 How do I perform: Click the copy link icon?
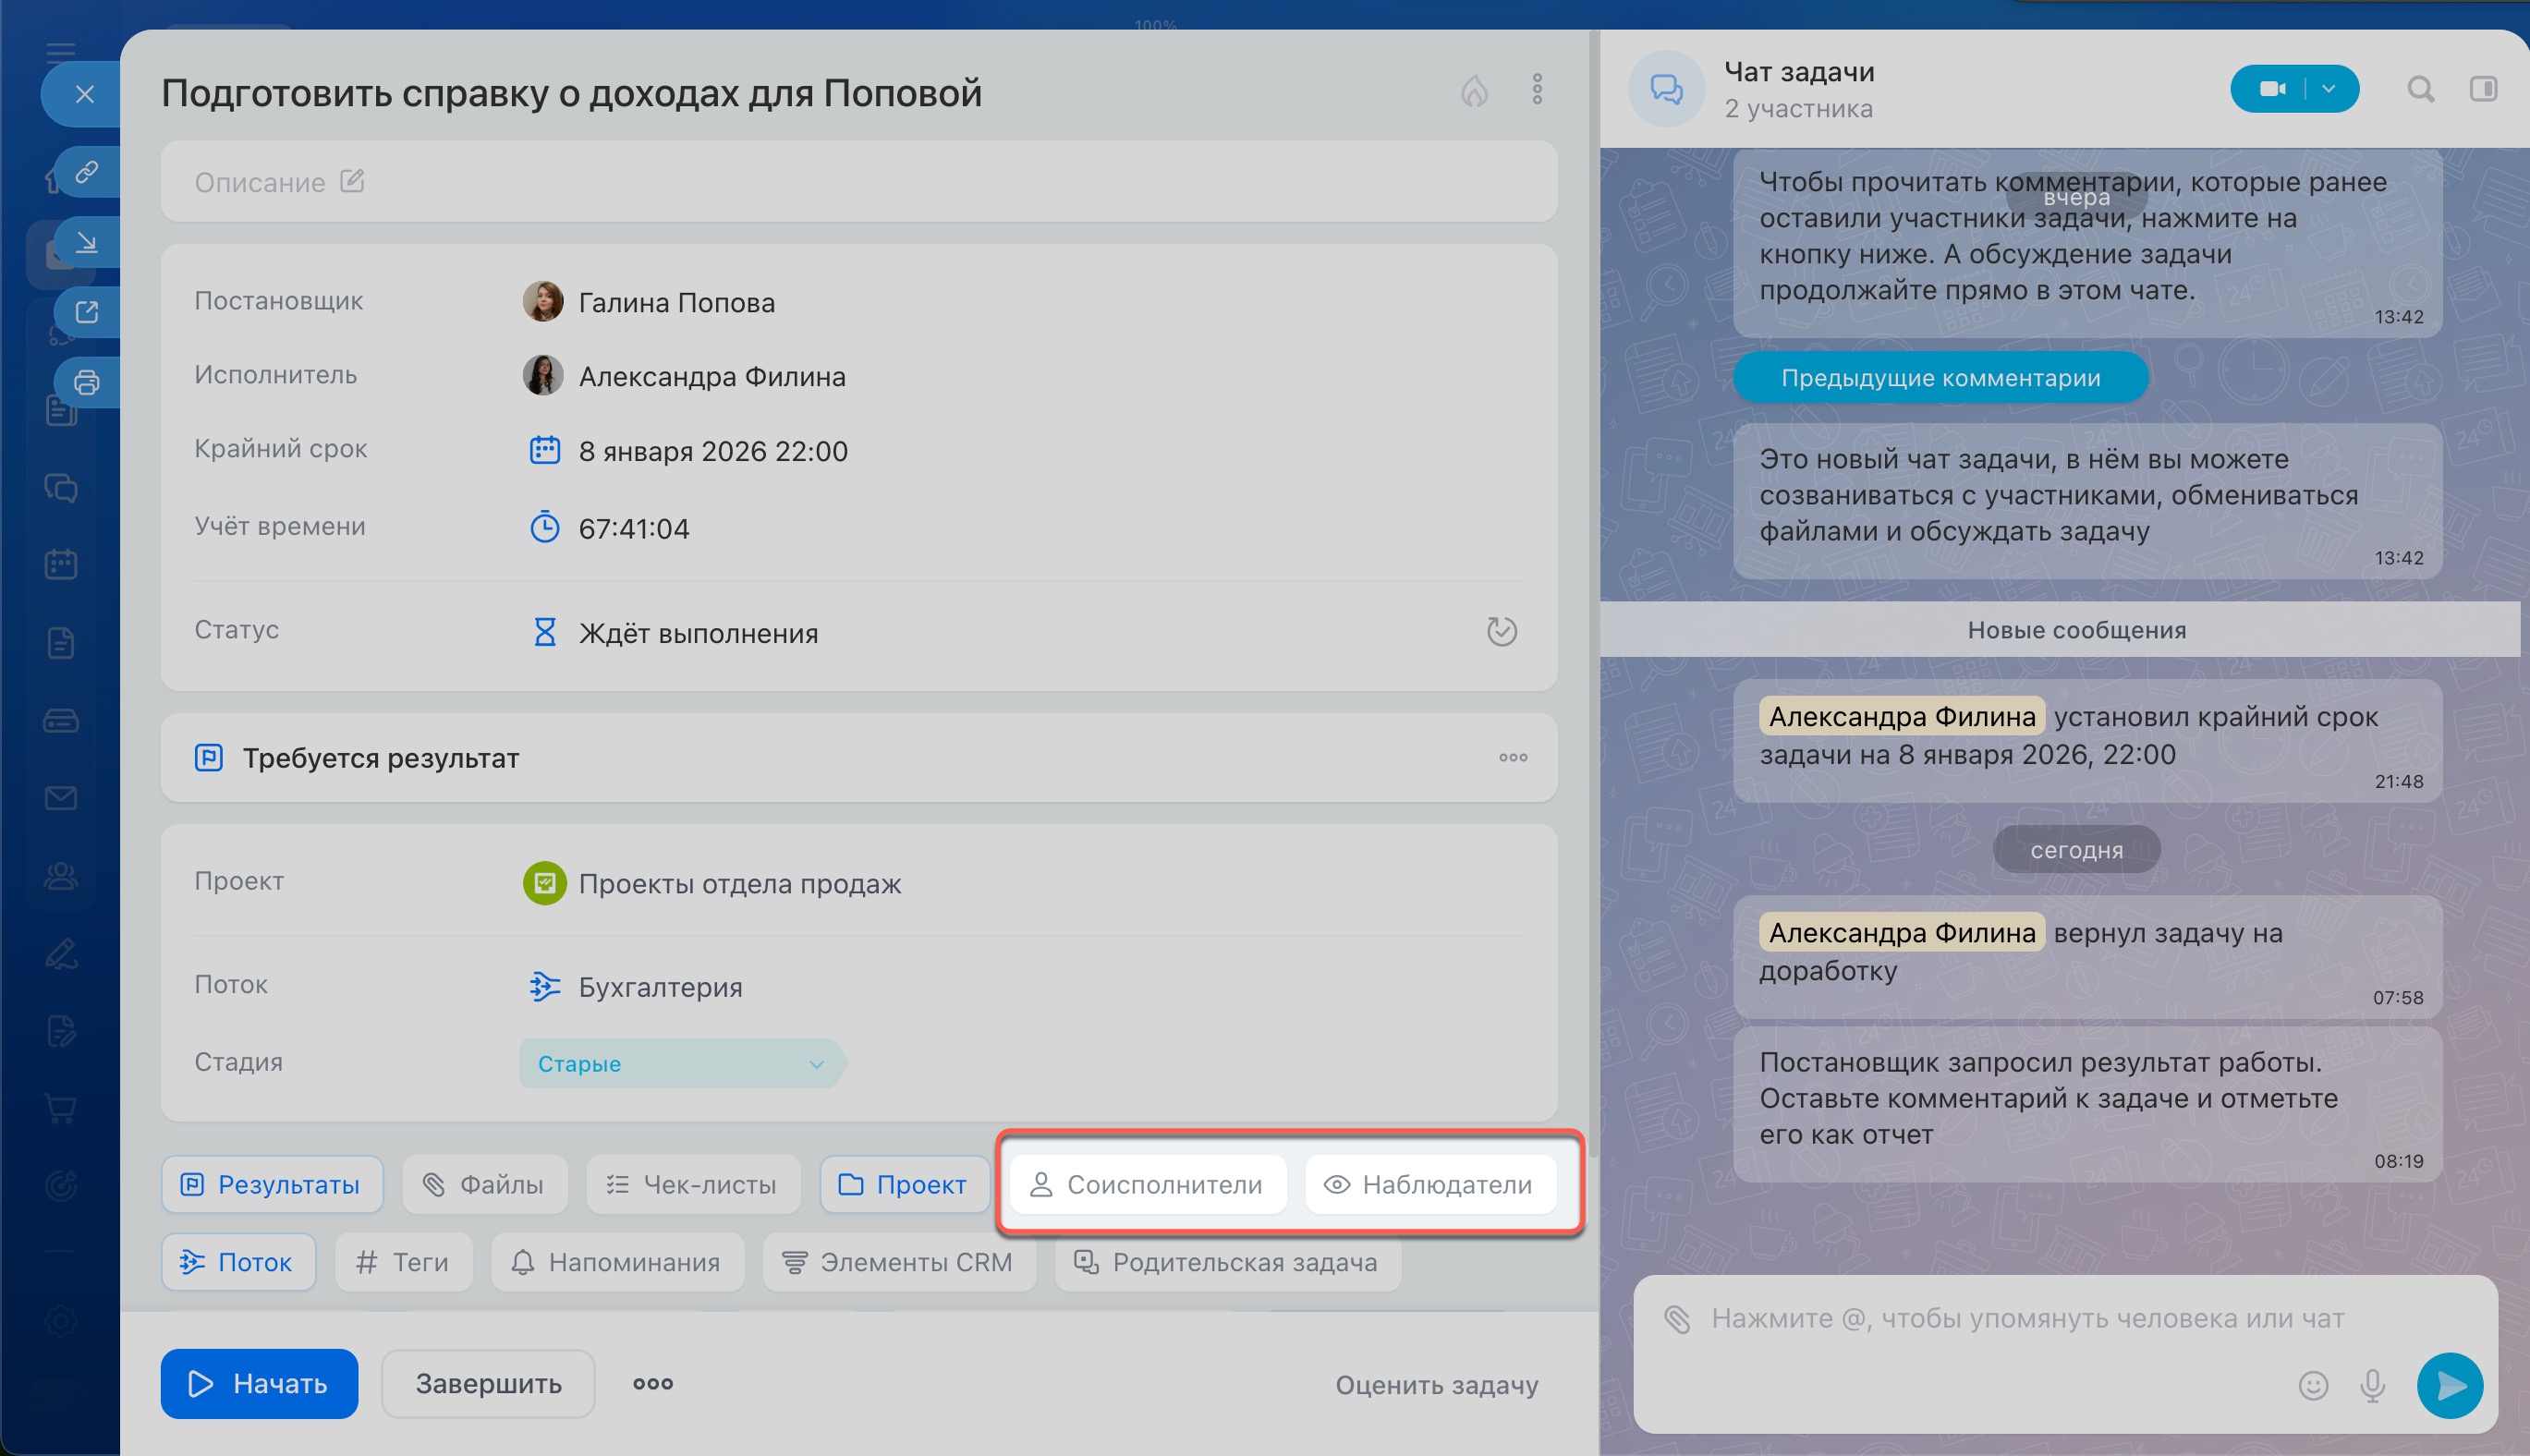[x=87, y=172]
